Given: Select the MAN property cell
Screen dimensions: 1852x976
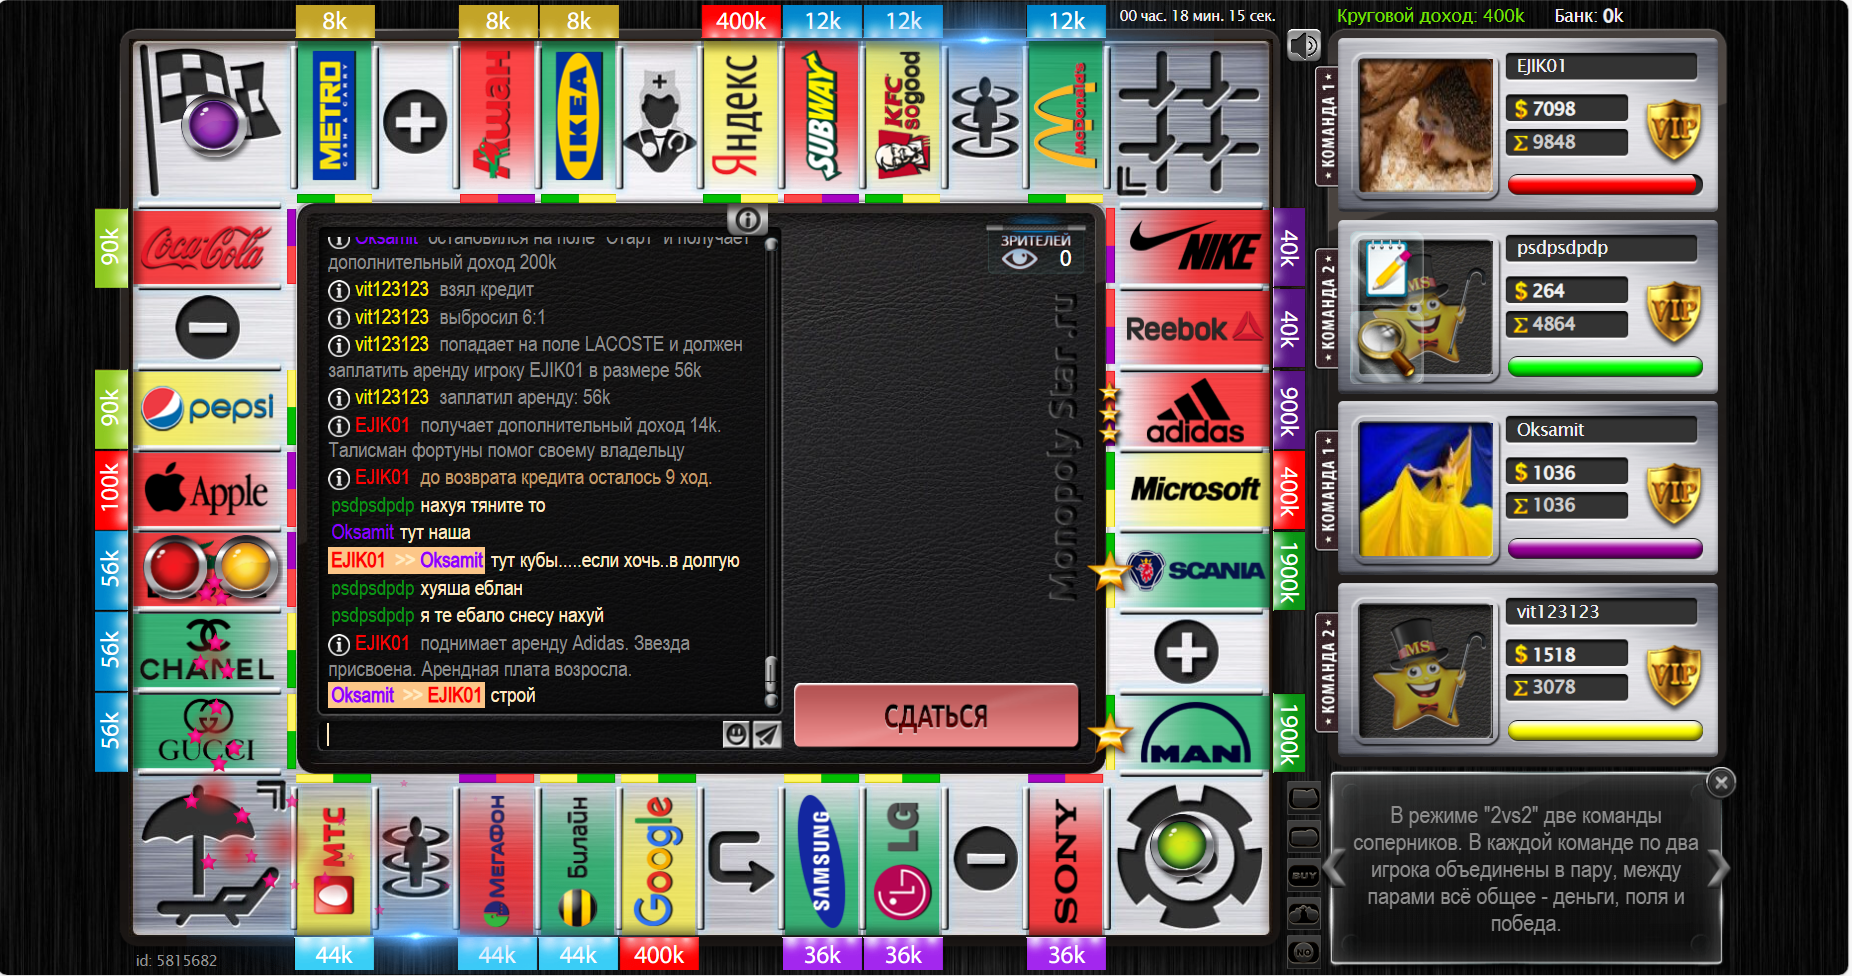Looking at the screenshot, I should pos(1191,733).
